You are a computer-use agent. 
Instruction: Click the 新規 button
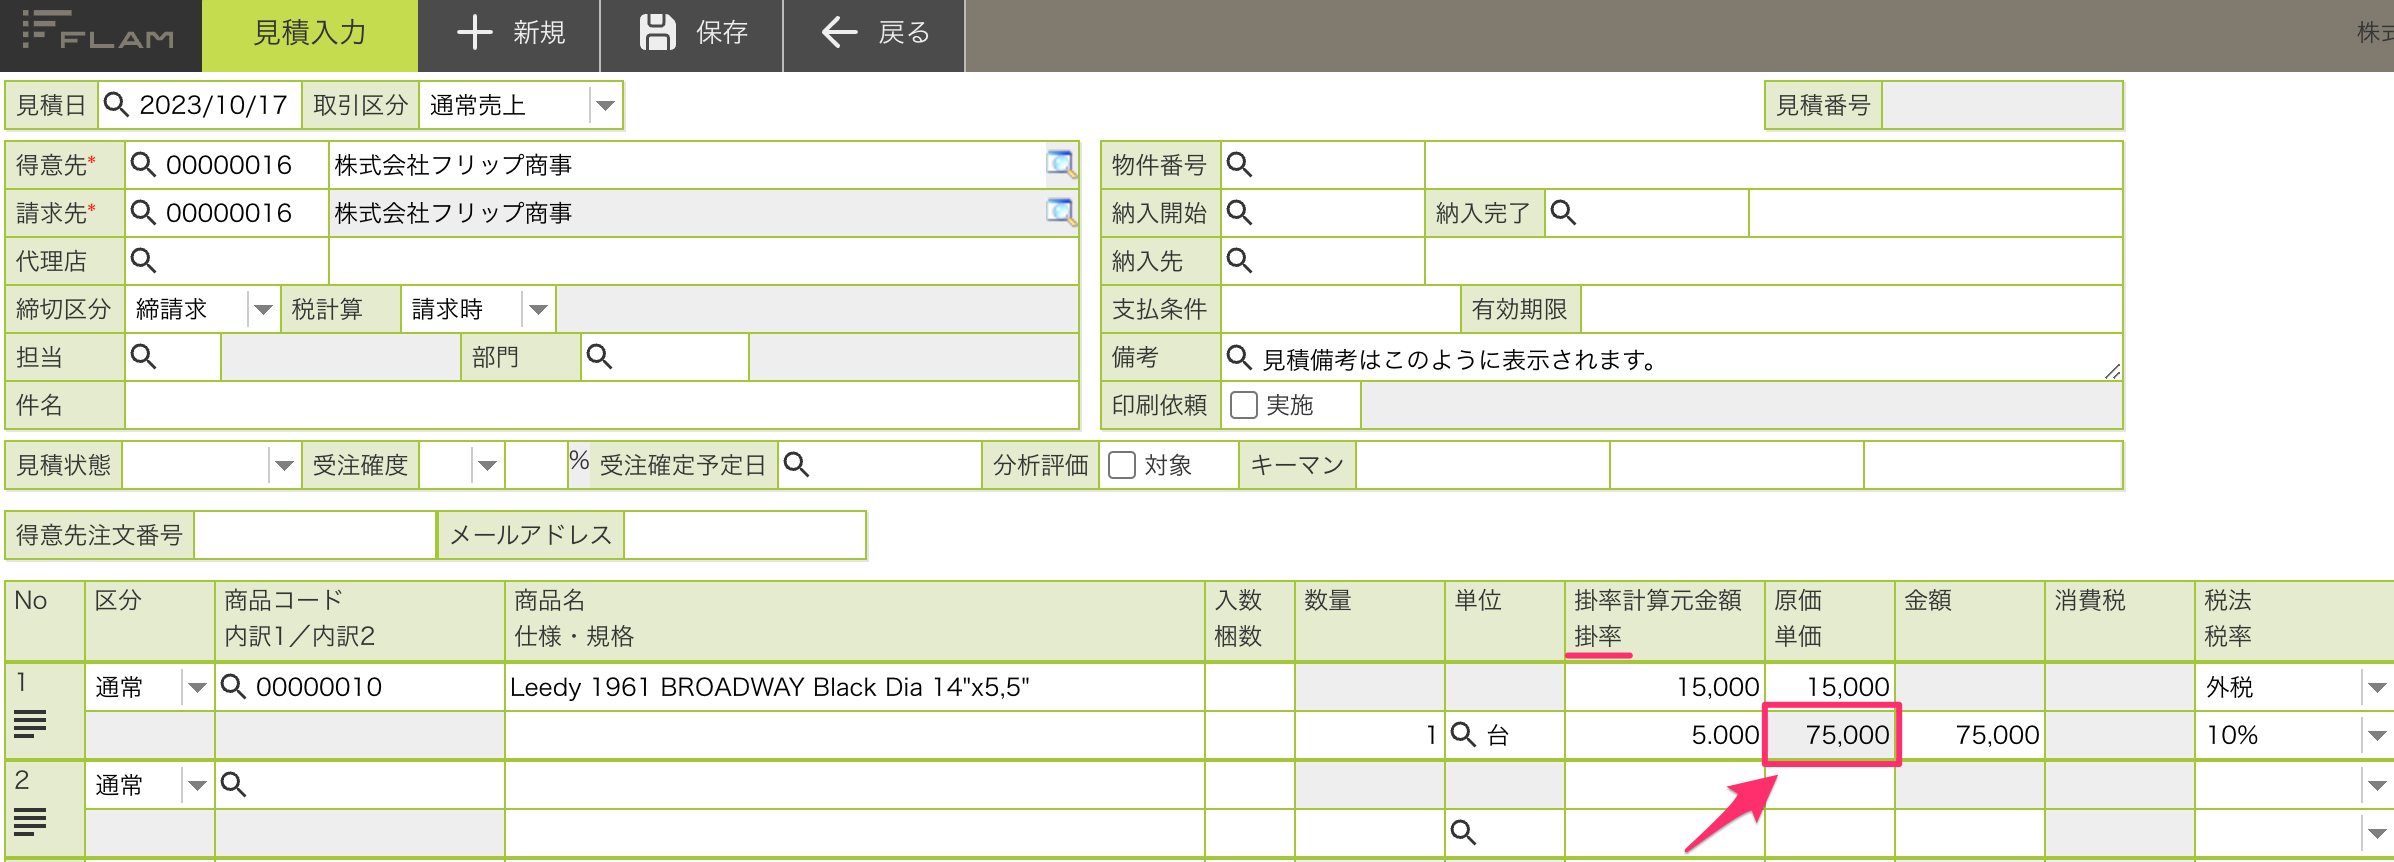point(510,34)
